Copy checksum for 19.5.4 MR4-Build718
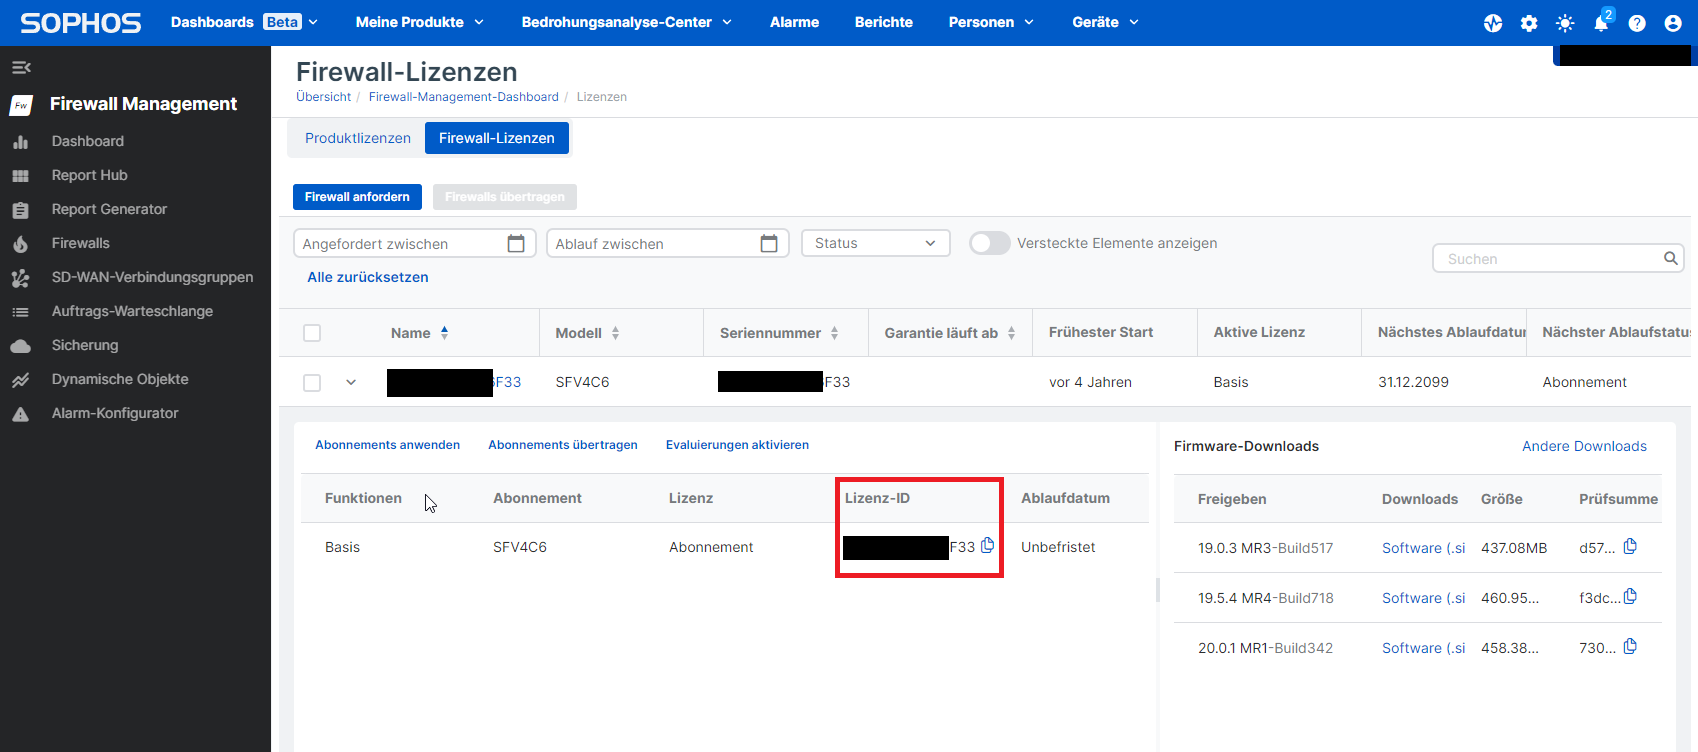 coord(1630,596)
